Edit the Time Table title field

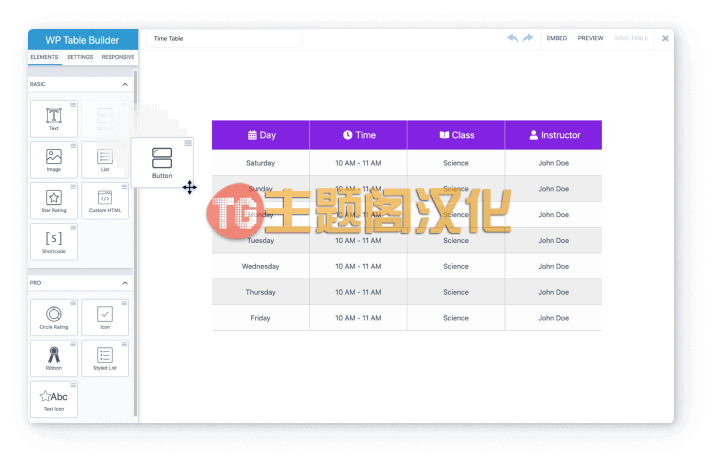click(224, 38)
